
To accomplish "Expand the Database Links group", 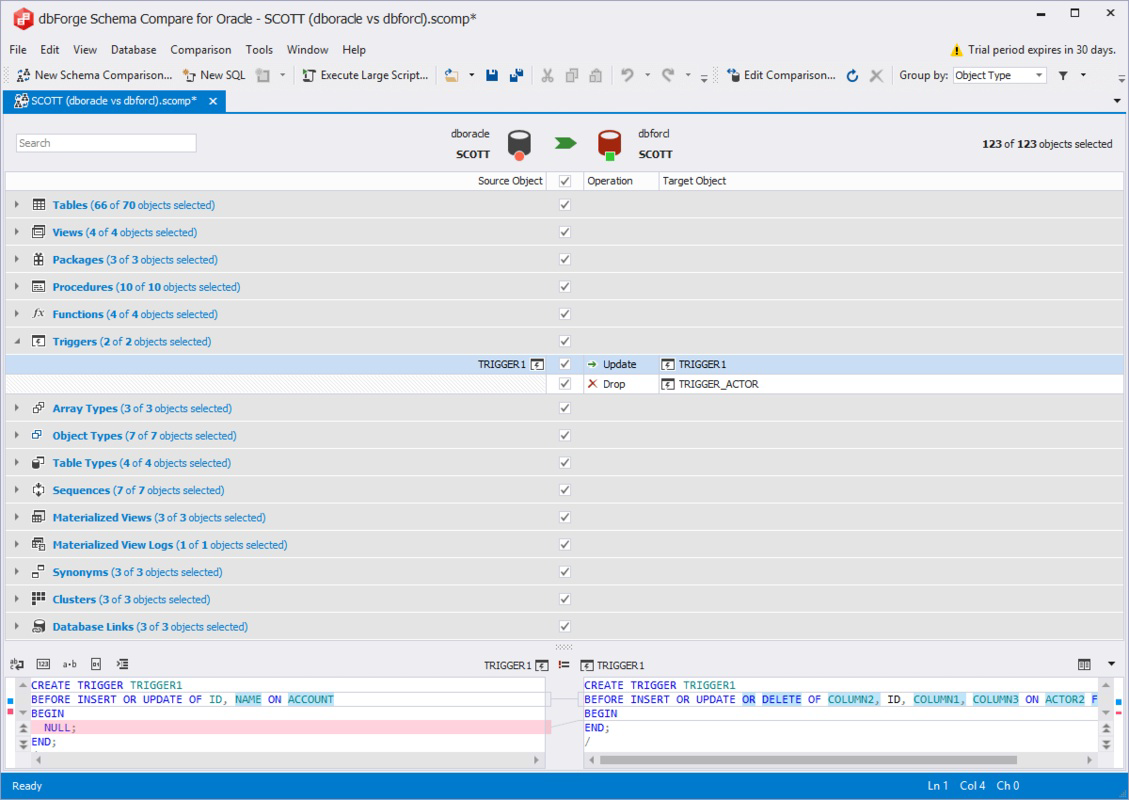I will point(17,626).
